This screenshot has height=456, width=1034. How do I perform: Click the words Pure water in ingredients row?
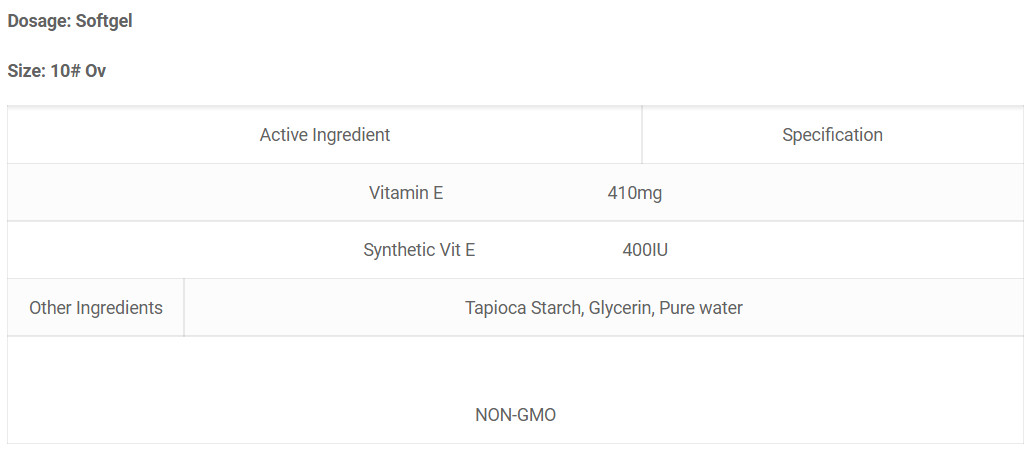click(701, 308)
